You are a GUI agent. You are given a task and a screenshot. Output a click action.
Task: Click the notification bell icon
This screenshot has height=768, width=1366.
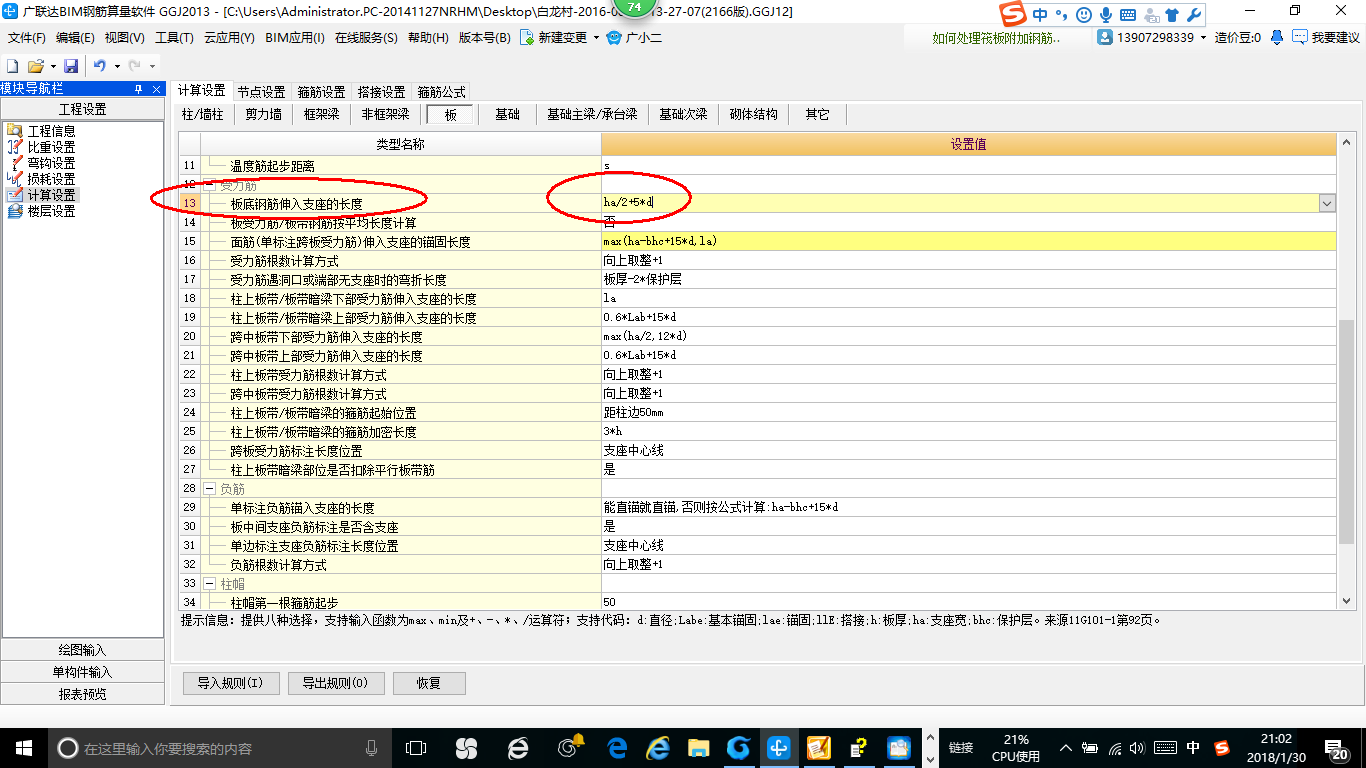1277,37
